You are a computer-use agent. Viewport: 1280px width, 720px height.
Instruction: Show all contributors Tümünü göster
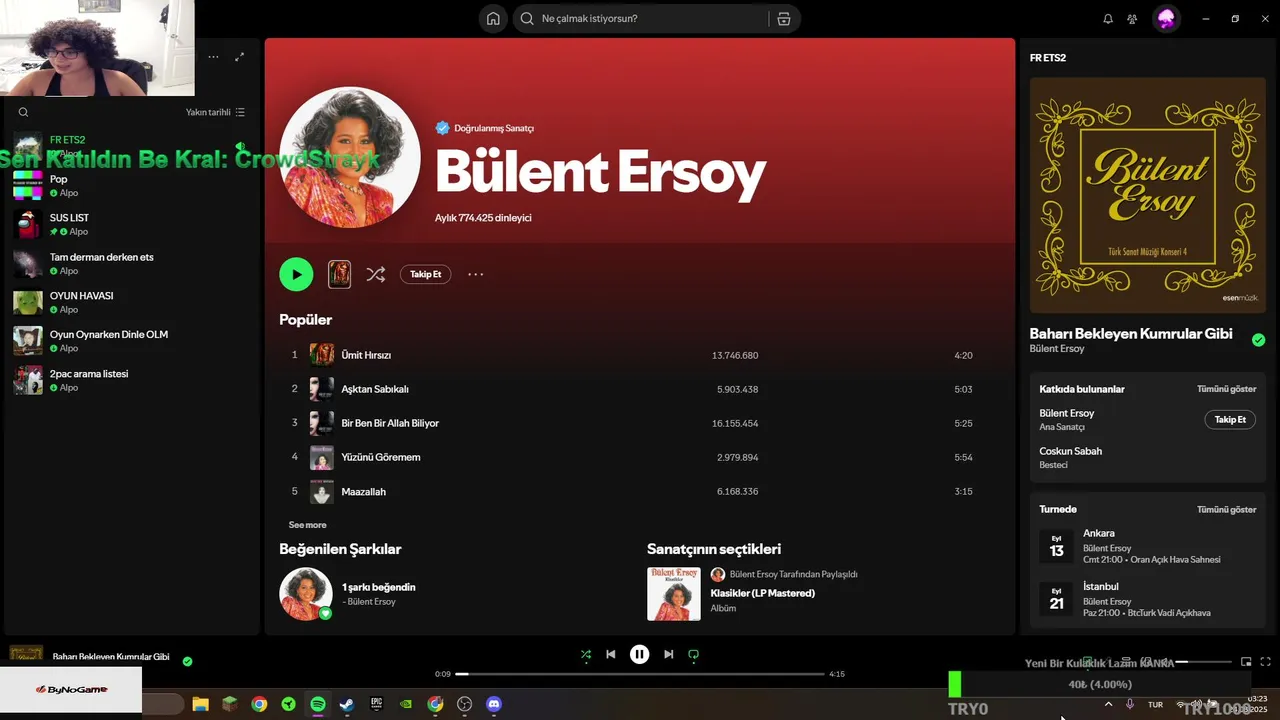point(1226,389)
